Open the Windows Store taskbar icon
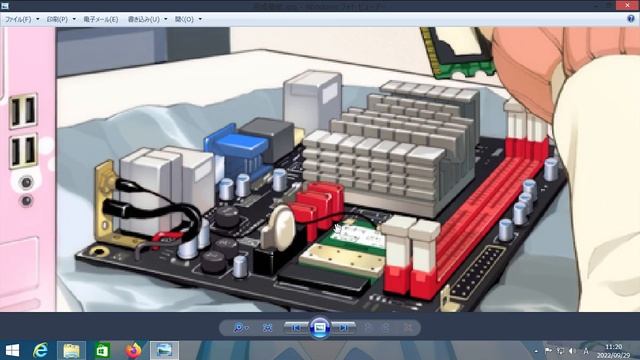Screen dimensions: 640x360 click(102, 350)
